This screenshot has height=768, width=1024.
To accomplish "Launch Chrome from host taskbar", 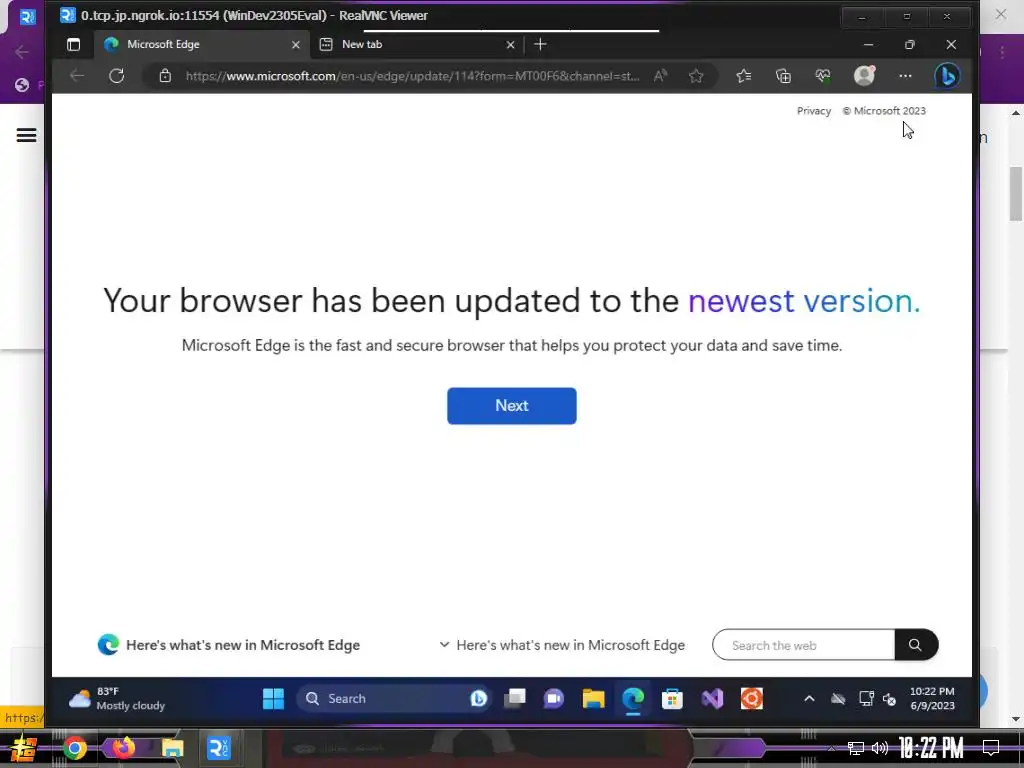I will [x=75, y=748].
